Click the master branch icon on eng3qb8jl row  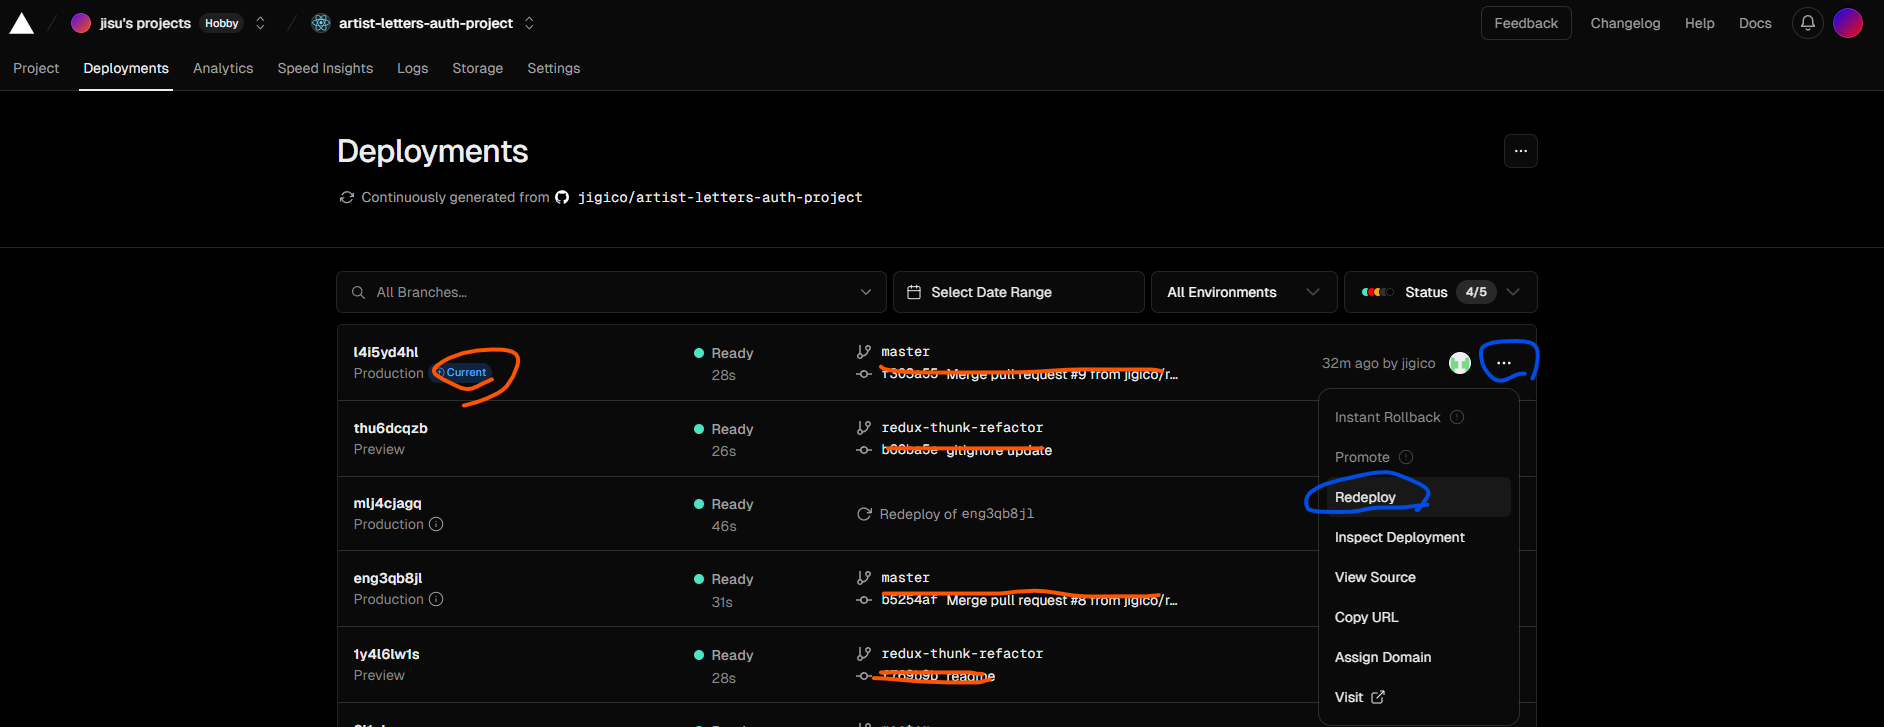click(864, 578)
